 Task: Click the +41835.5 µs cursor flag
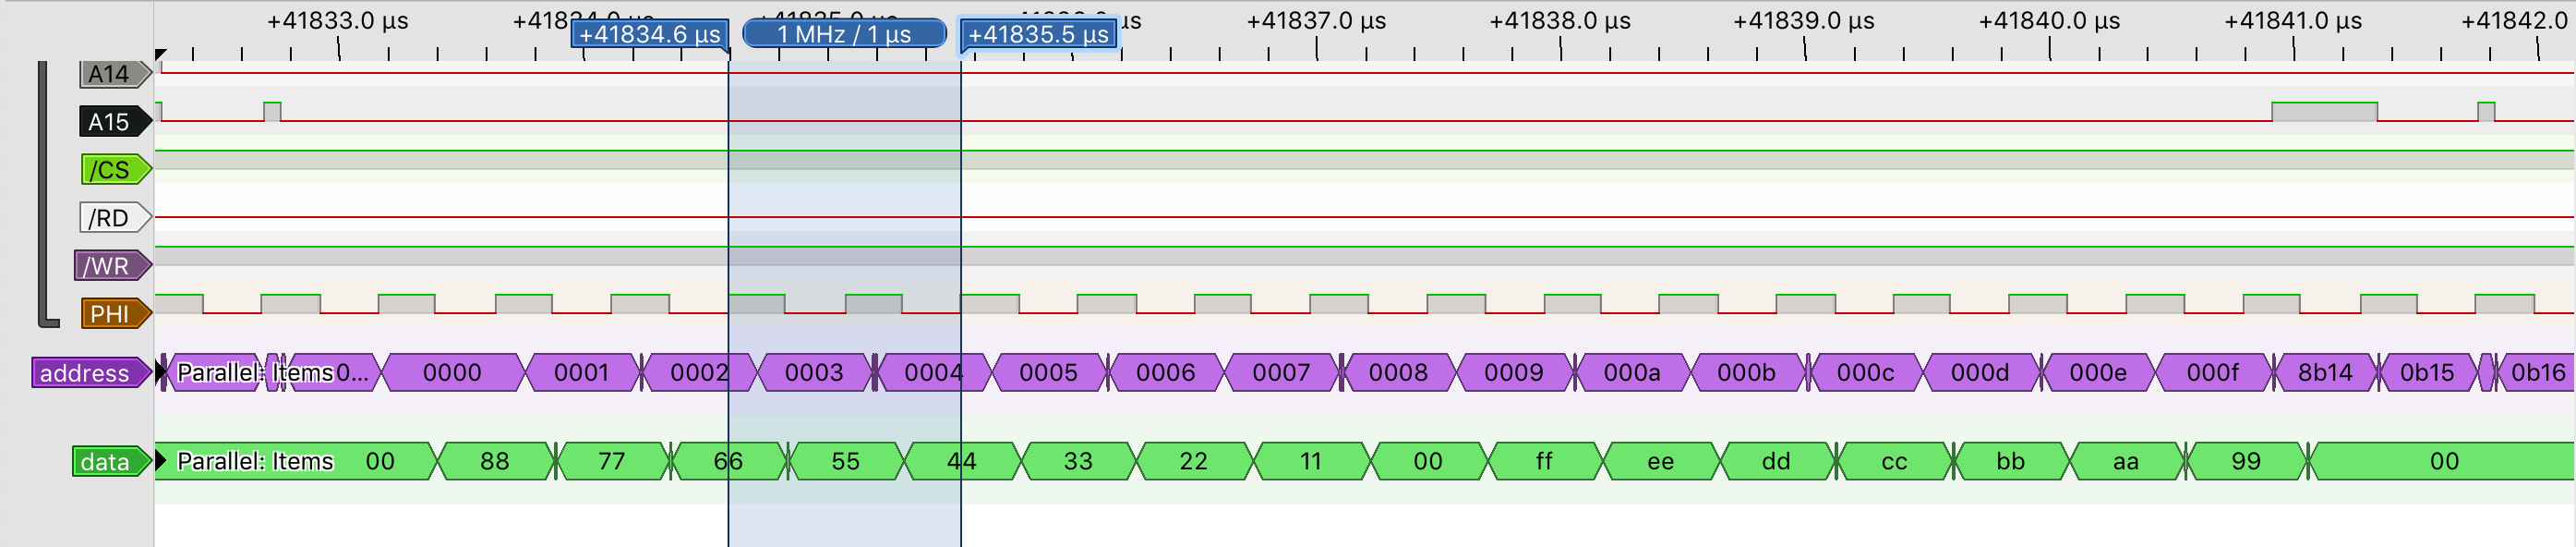1038,34
